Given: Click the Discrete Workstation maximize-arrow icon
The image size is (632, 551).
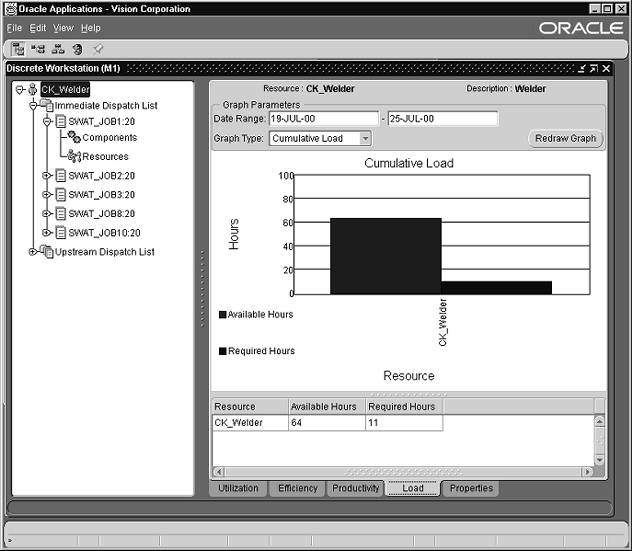Looking at the screenshot, I should tap(594, 69).
